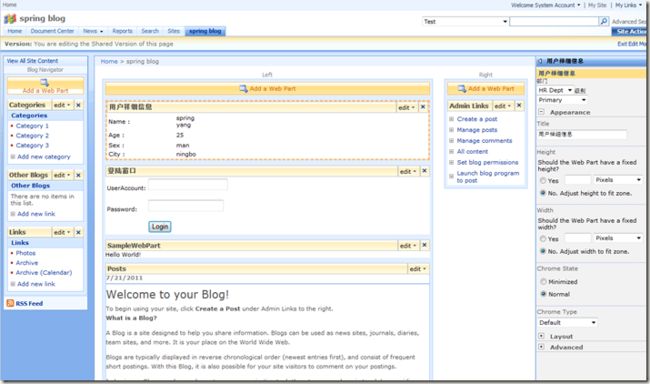650x384 pixels.
Task: Click Add a Web Part icon in Right zone
Action: coord(462,89)
